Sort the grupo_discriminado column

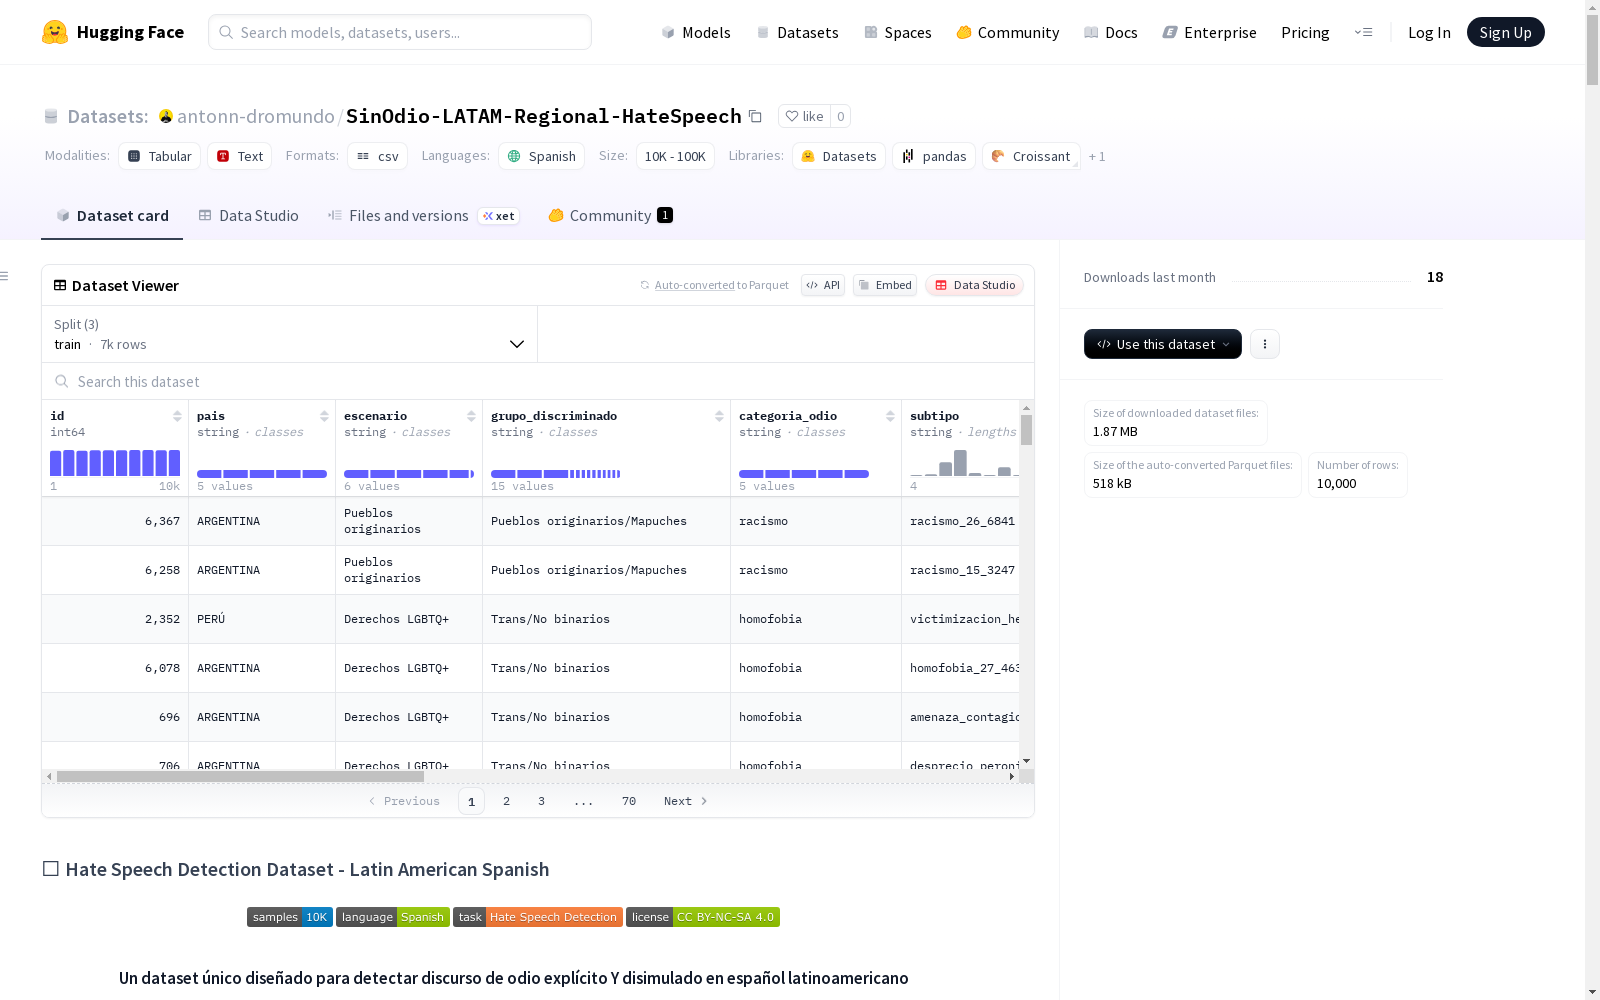[719, 416]
